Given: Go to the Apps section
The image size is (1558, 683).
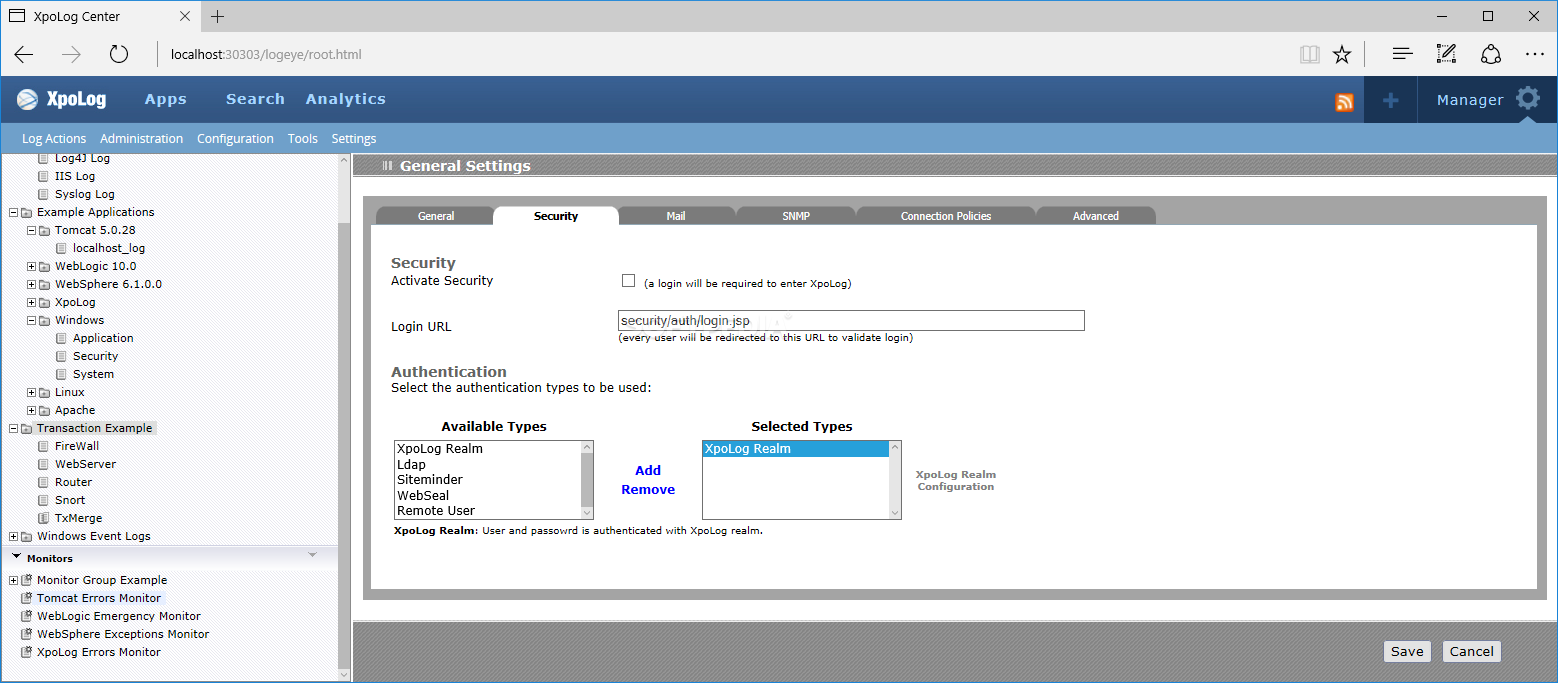Looking at the screenshot, I should 166,99.
